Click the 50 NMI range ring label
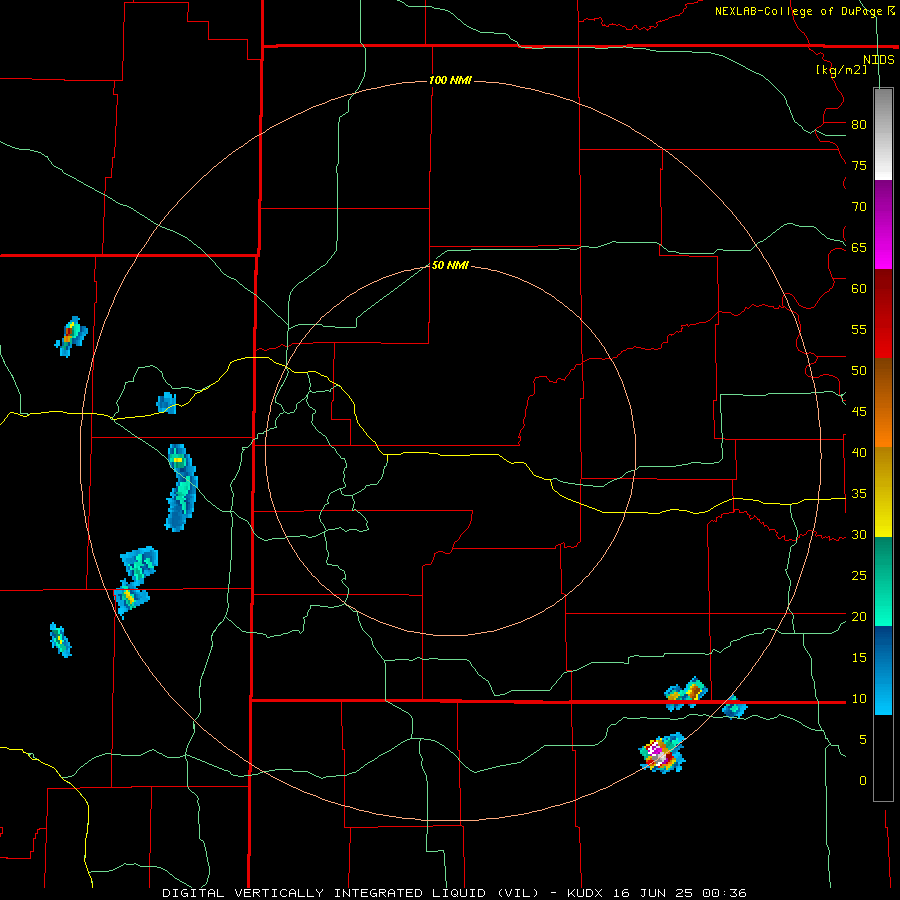Viewport: 900px width, 900px height. [450, 265]
